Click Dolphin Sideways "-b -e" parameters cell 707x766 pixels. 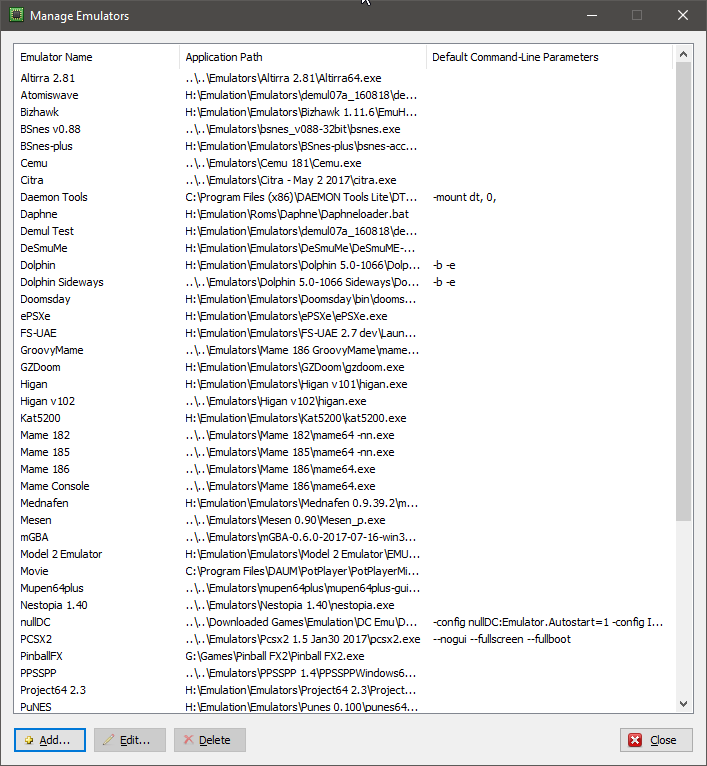[444, 282]
